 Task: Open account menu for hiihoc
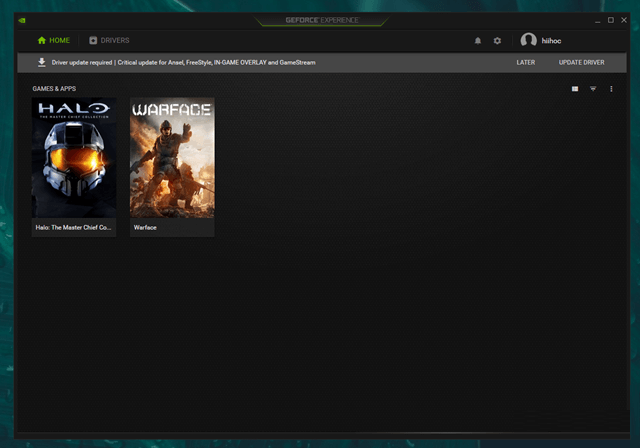coord(551,41)
